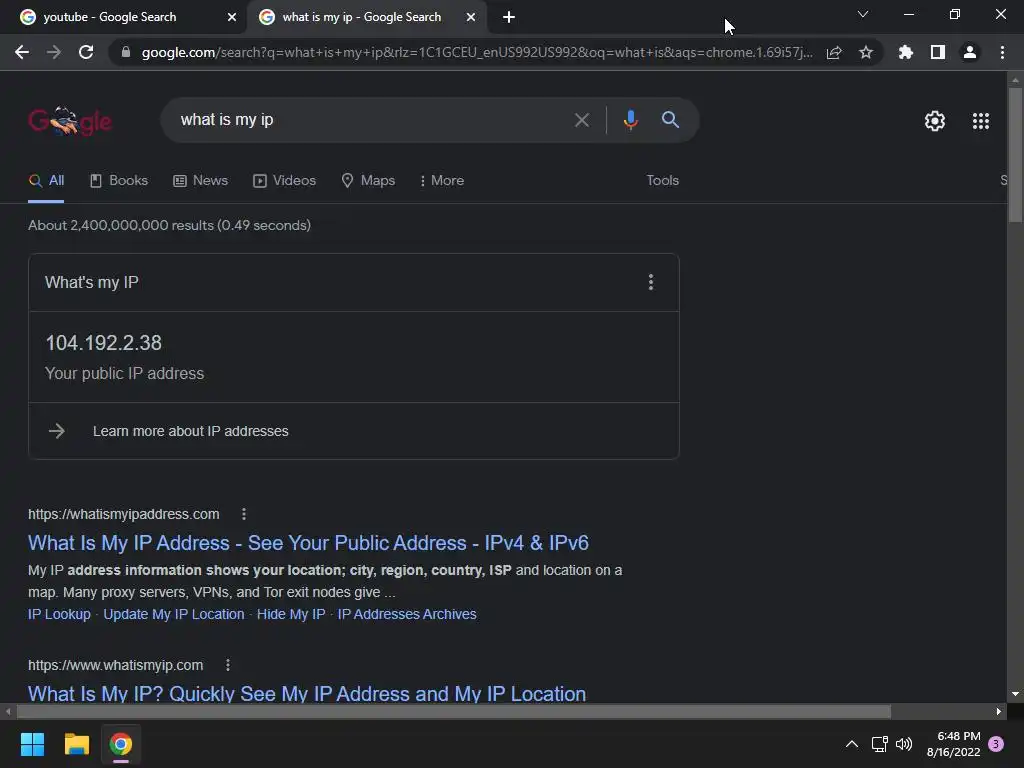1024x768 pixels.
Task: Open What Is My IP? Quickly See result
Action: tap(307, 693)
